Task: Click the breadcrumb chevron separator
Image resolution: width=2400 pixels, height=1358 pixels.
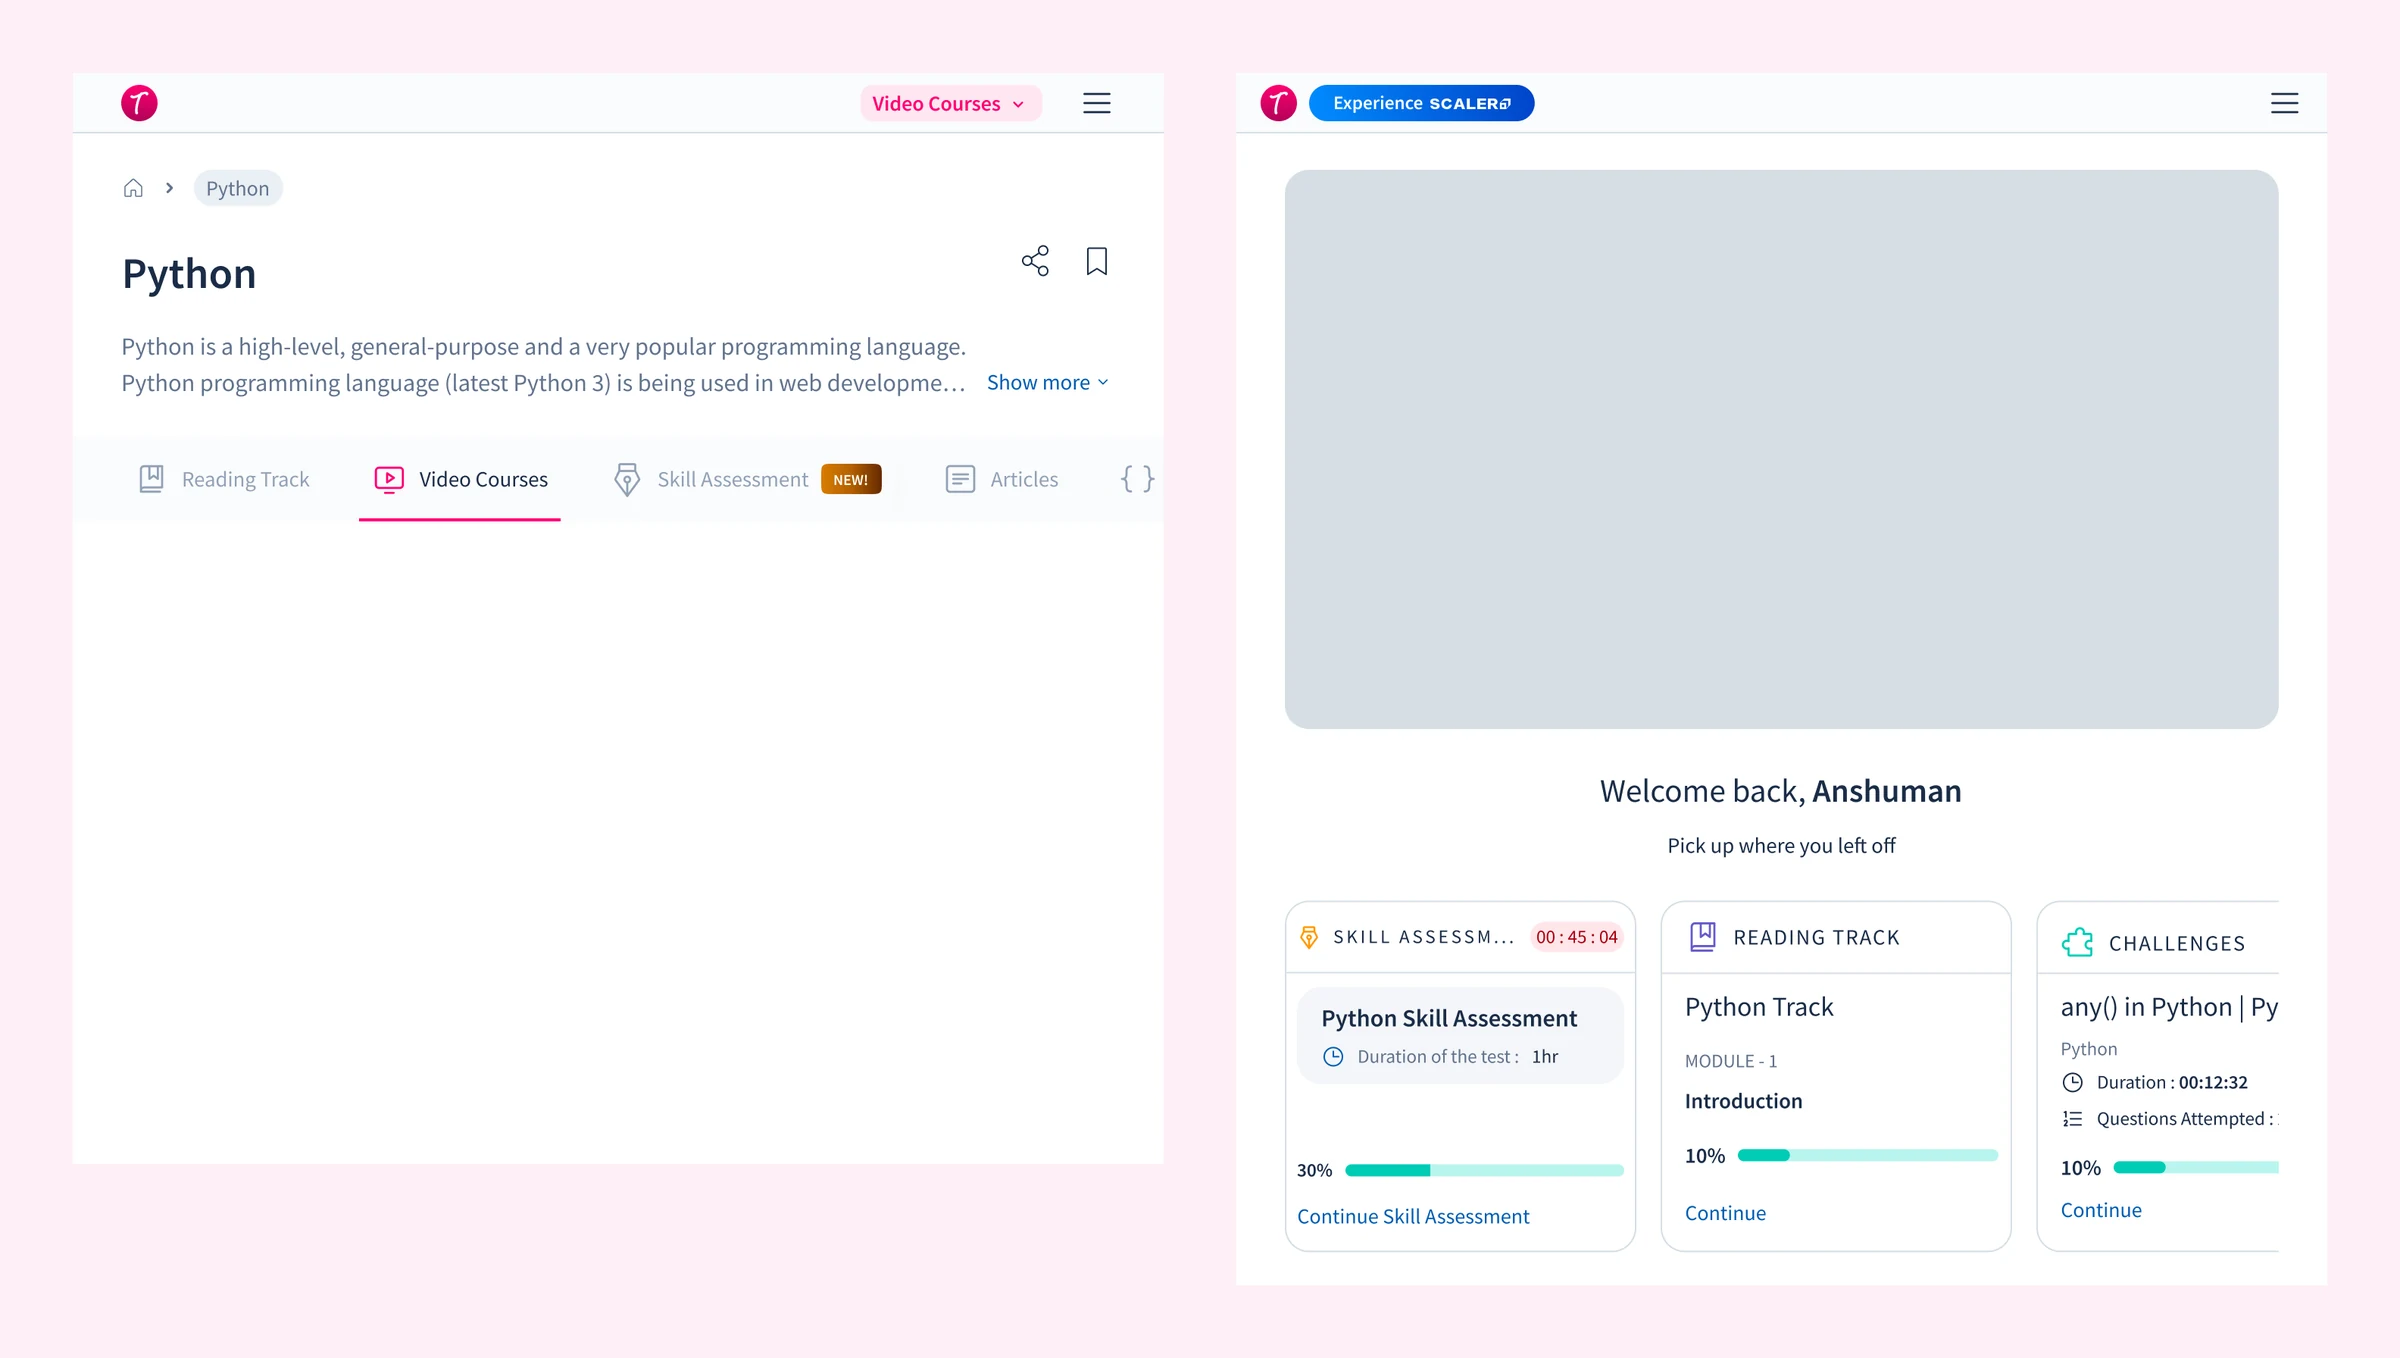Action: point(170,188)
